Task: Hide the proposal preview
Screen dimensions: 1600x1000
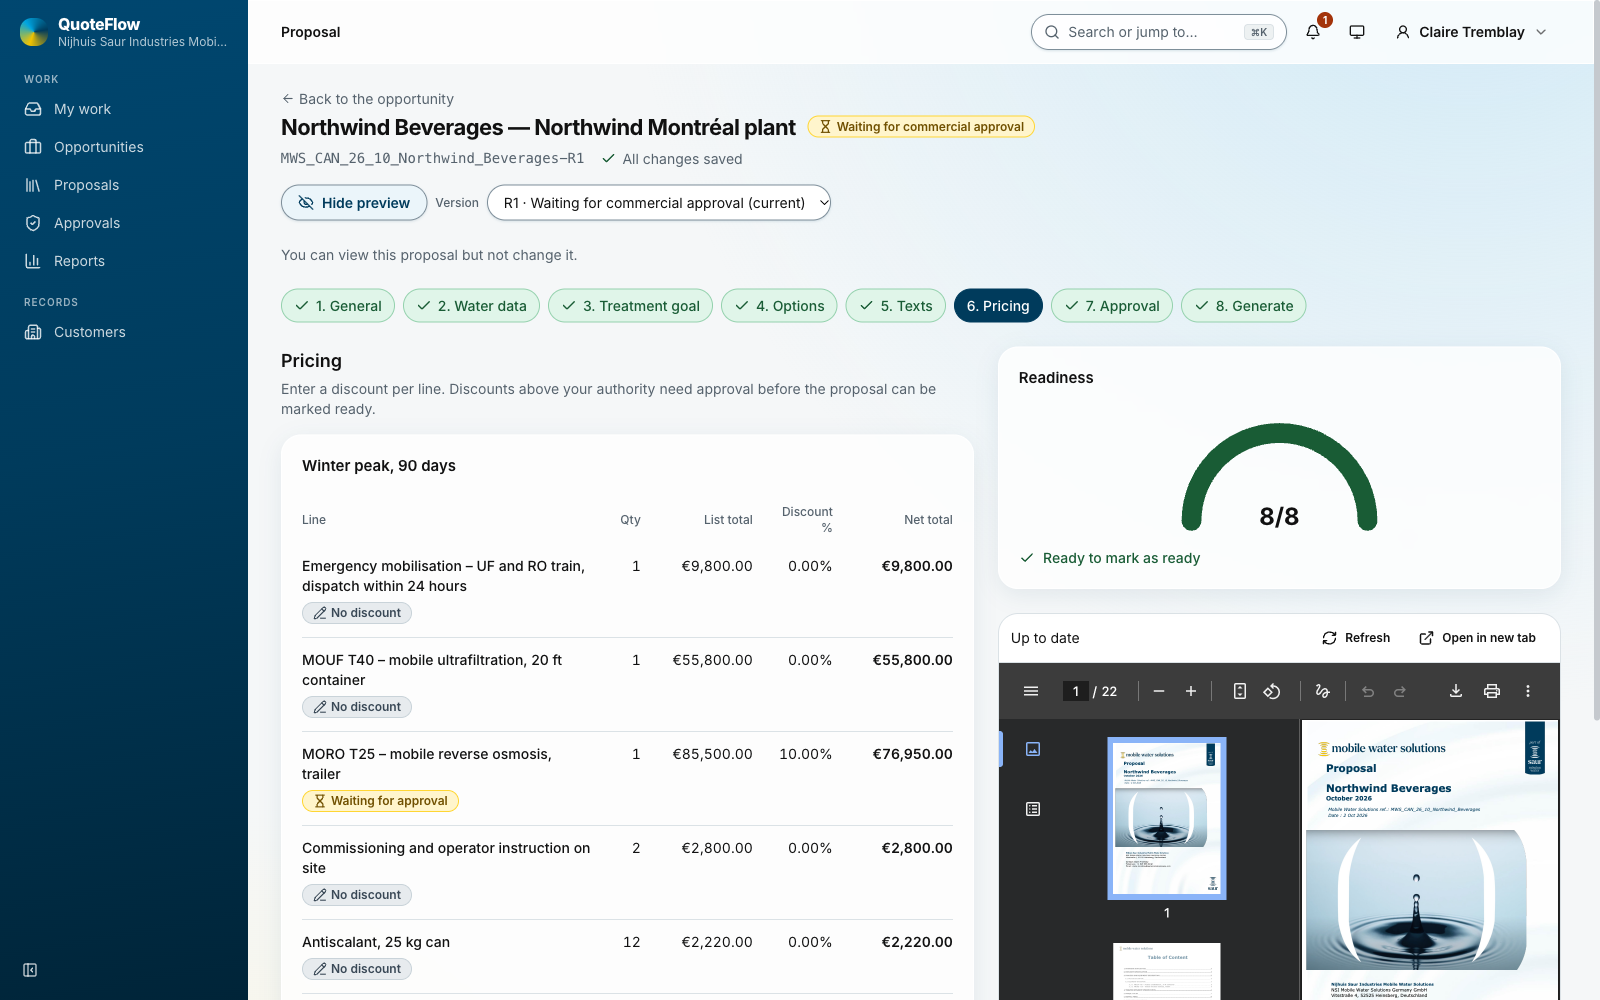Action: 354,203
